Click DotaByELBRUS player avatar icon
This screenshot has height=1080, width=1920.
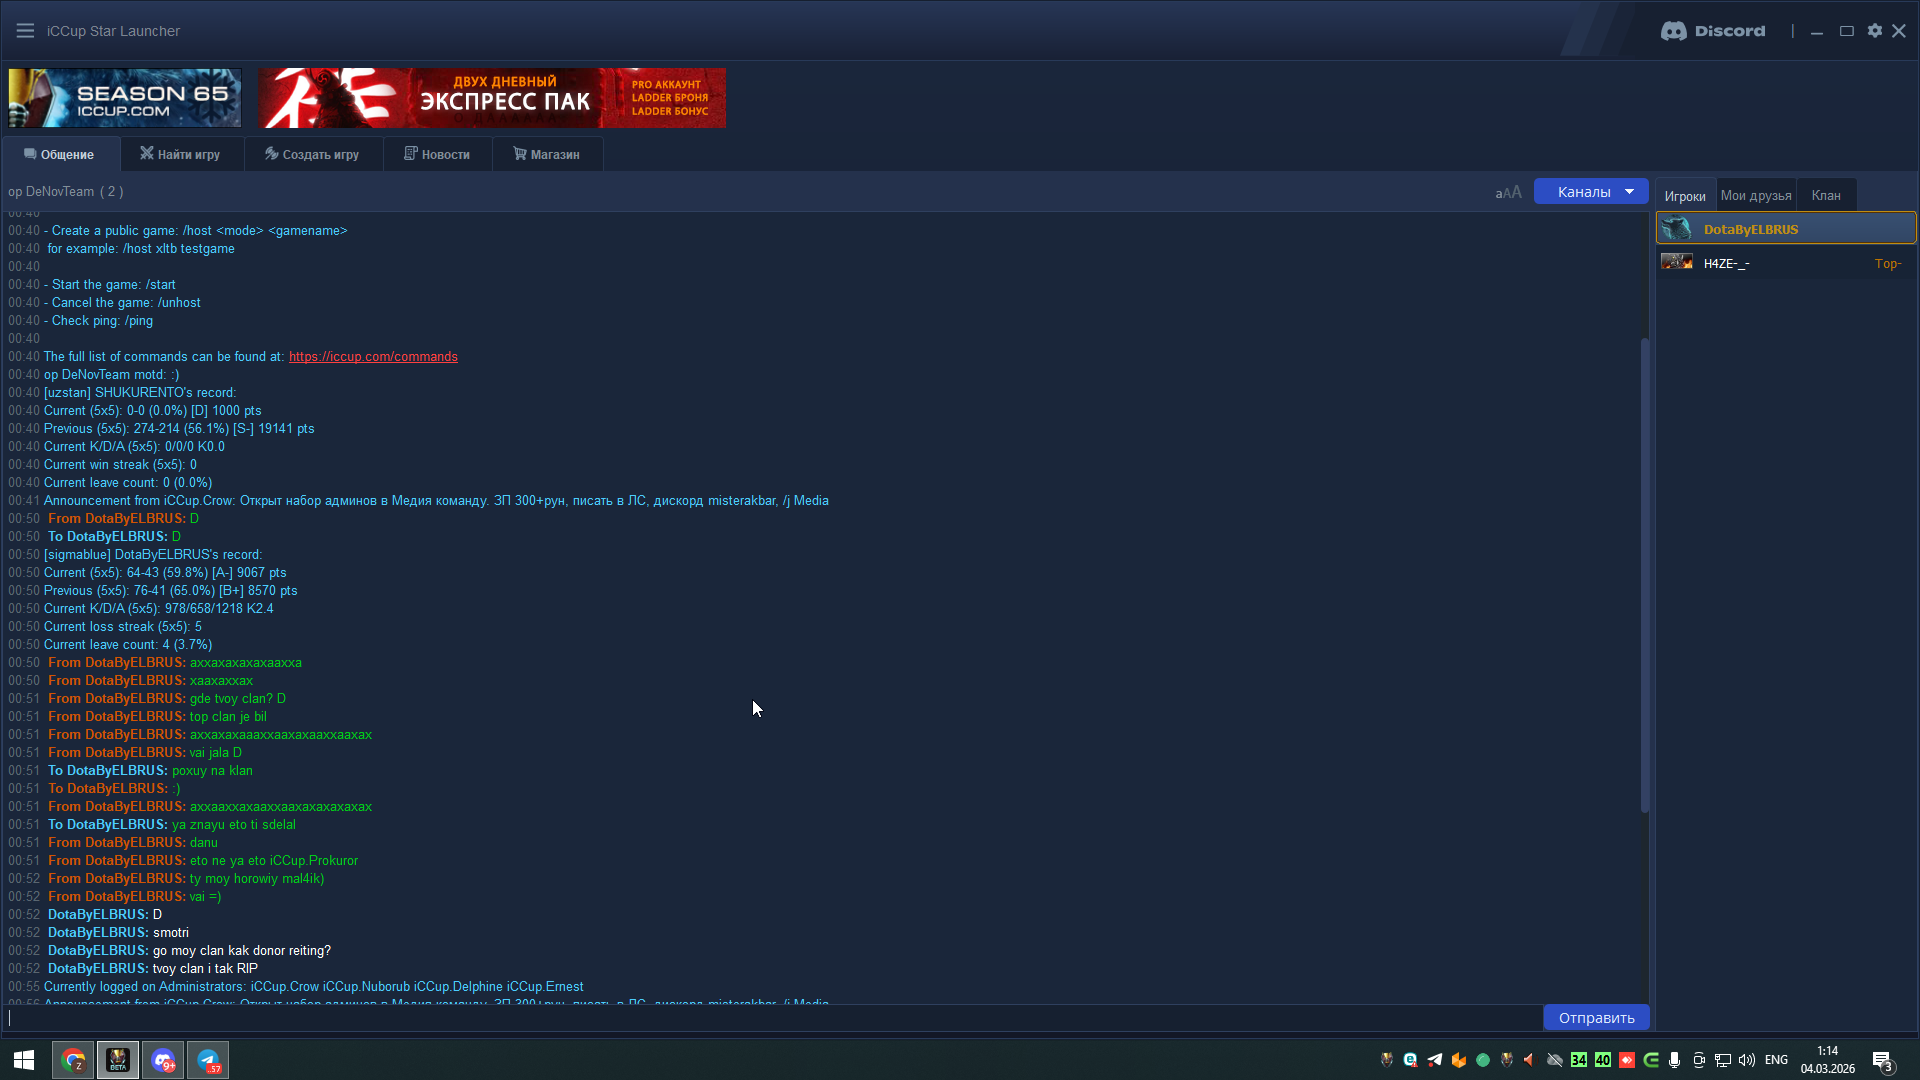tap(1677, 229)
